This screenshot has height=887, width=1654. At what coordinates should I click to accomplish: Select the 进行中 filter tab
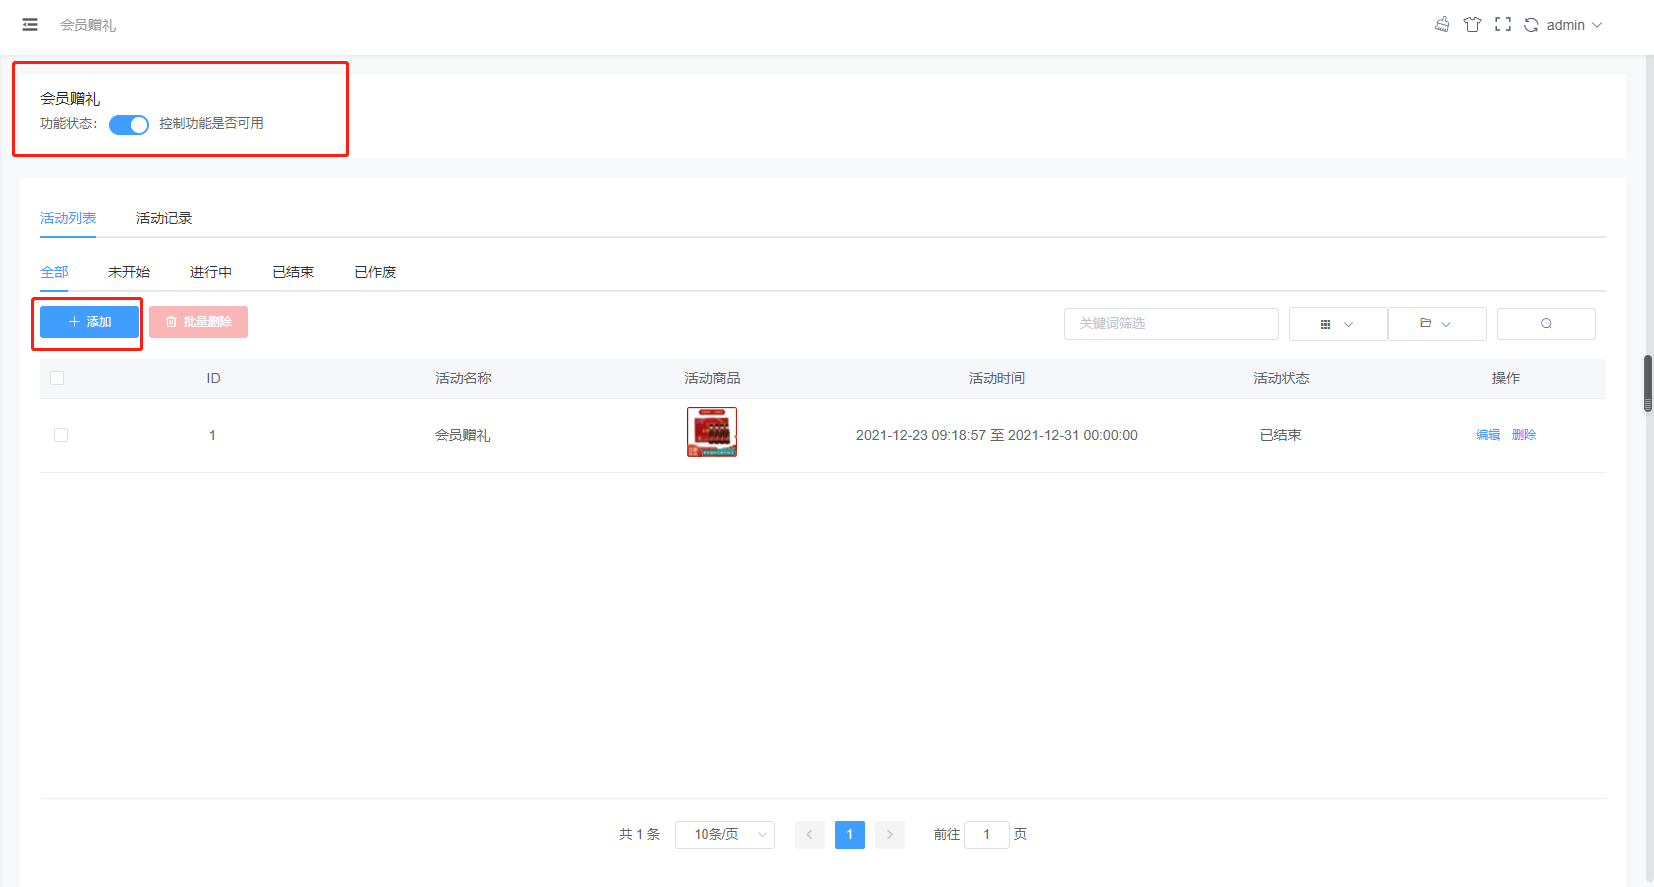click(x=211, y=272)
